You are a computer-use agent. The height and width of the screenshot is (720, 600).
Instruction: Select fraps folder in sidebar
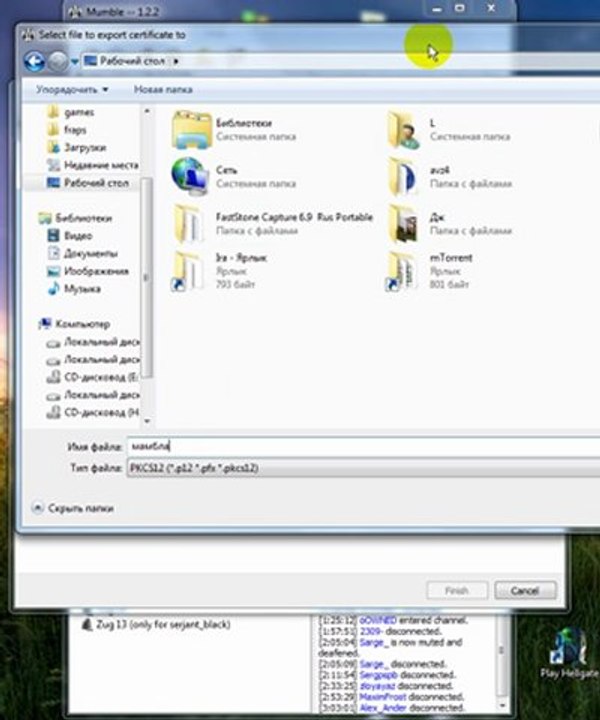tap(67, 130)
